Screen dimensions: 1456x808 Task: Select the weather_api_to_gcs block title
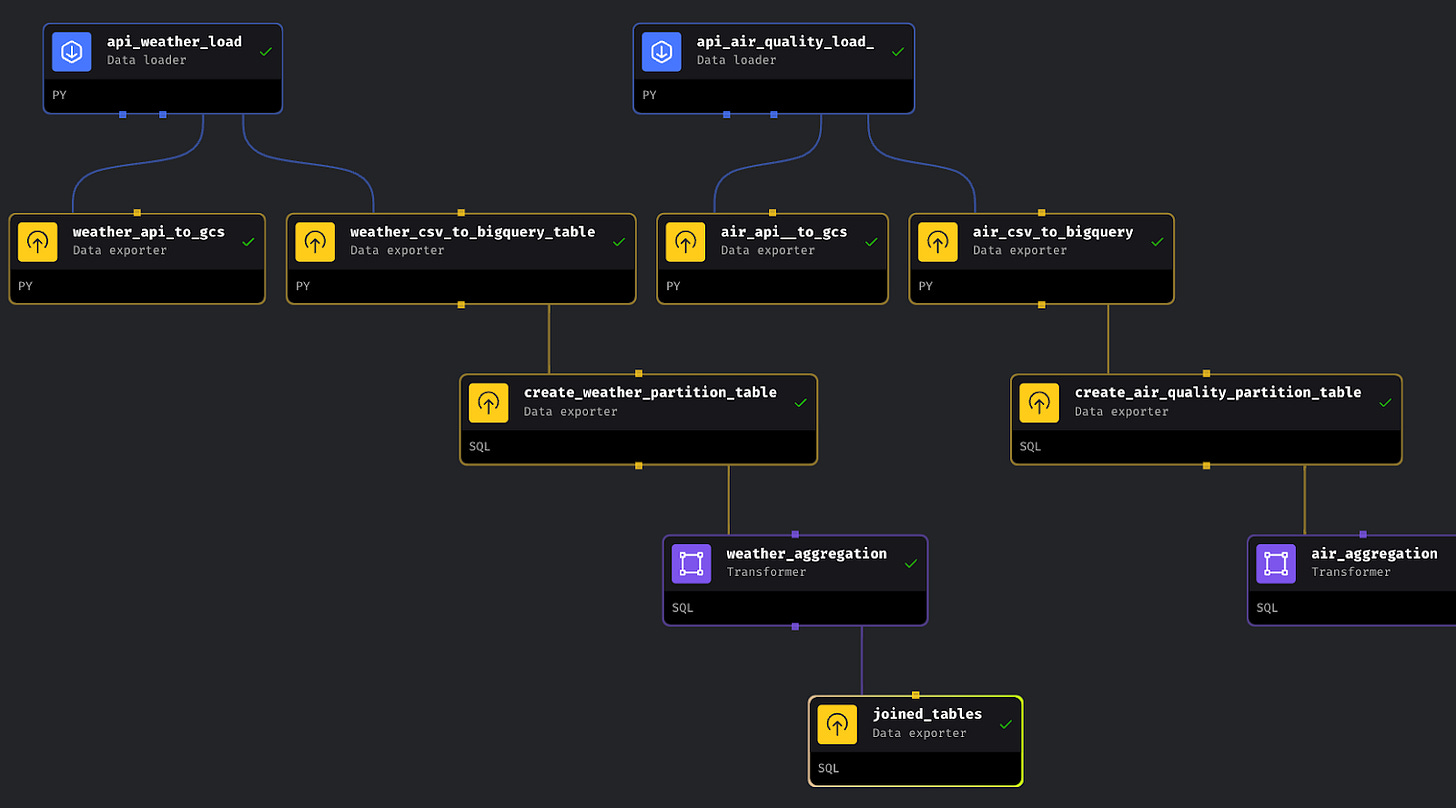tap(149, 232)
